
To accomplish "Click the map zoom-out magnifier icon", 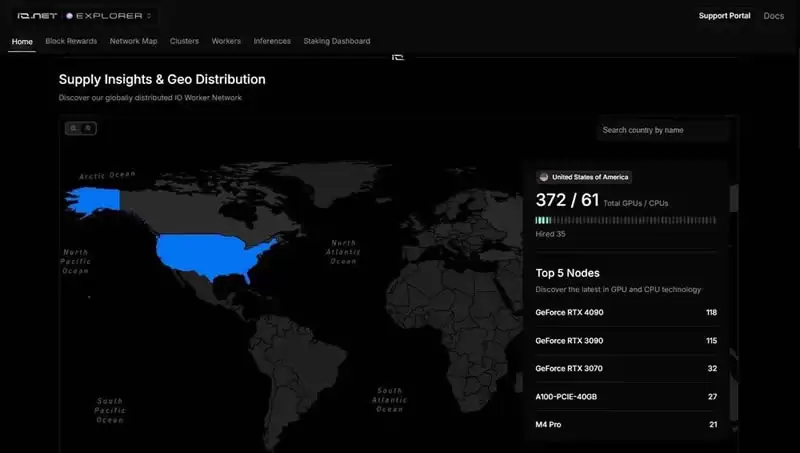I will (88, 128).
